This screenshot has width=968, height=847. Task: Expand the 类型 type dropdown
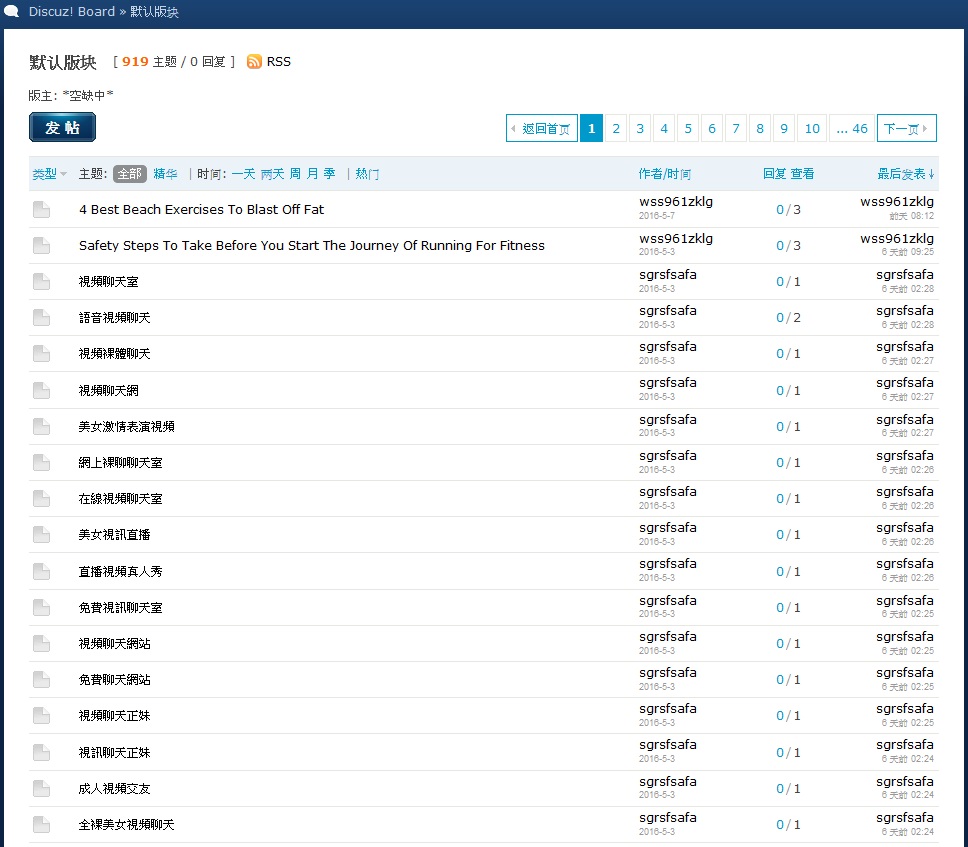point(49,174)
